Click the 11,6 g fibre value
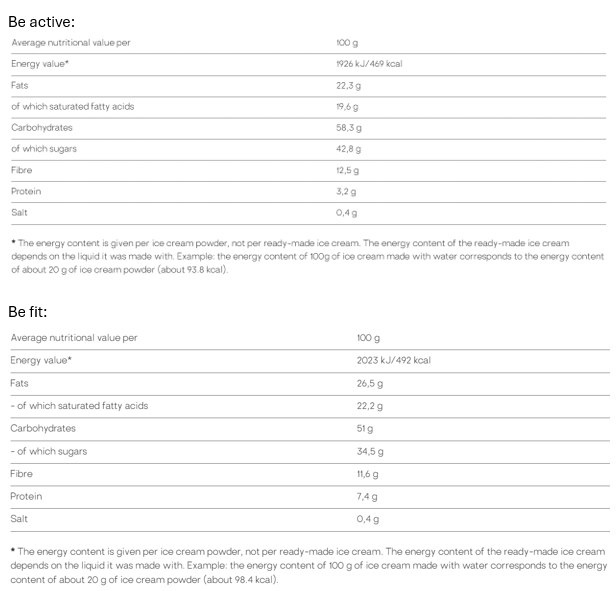 pos(367,474)
